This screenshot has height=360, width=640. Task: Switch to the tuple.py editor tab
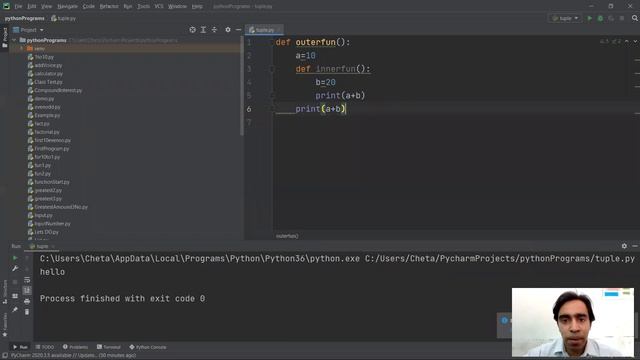pos(264,30)
